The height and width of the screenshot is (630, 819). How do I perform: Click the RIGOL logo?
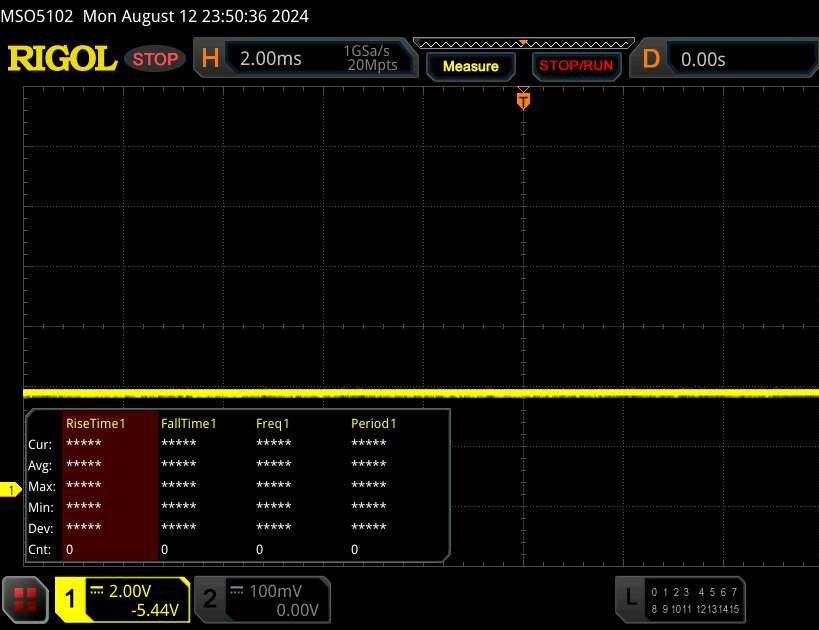(x=62, y=59)
